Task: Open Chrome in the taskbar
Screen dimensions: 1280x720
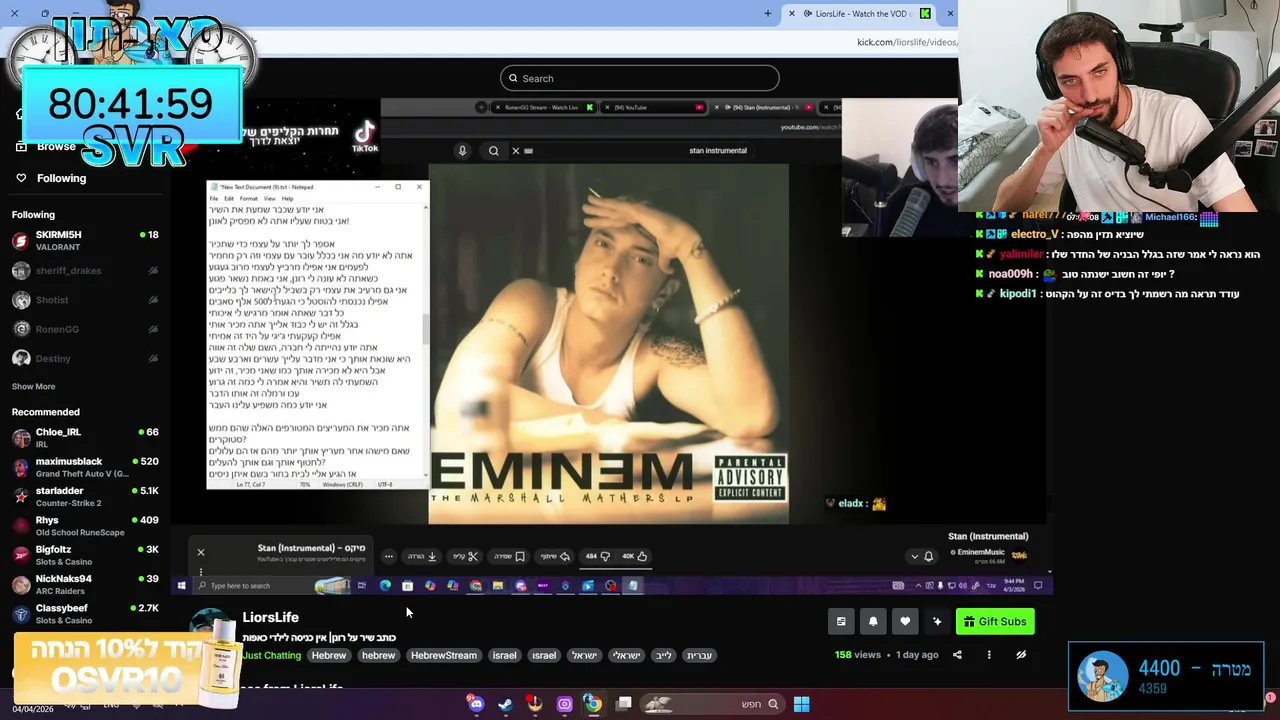Action: [593, 704]
